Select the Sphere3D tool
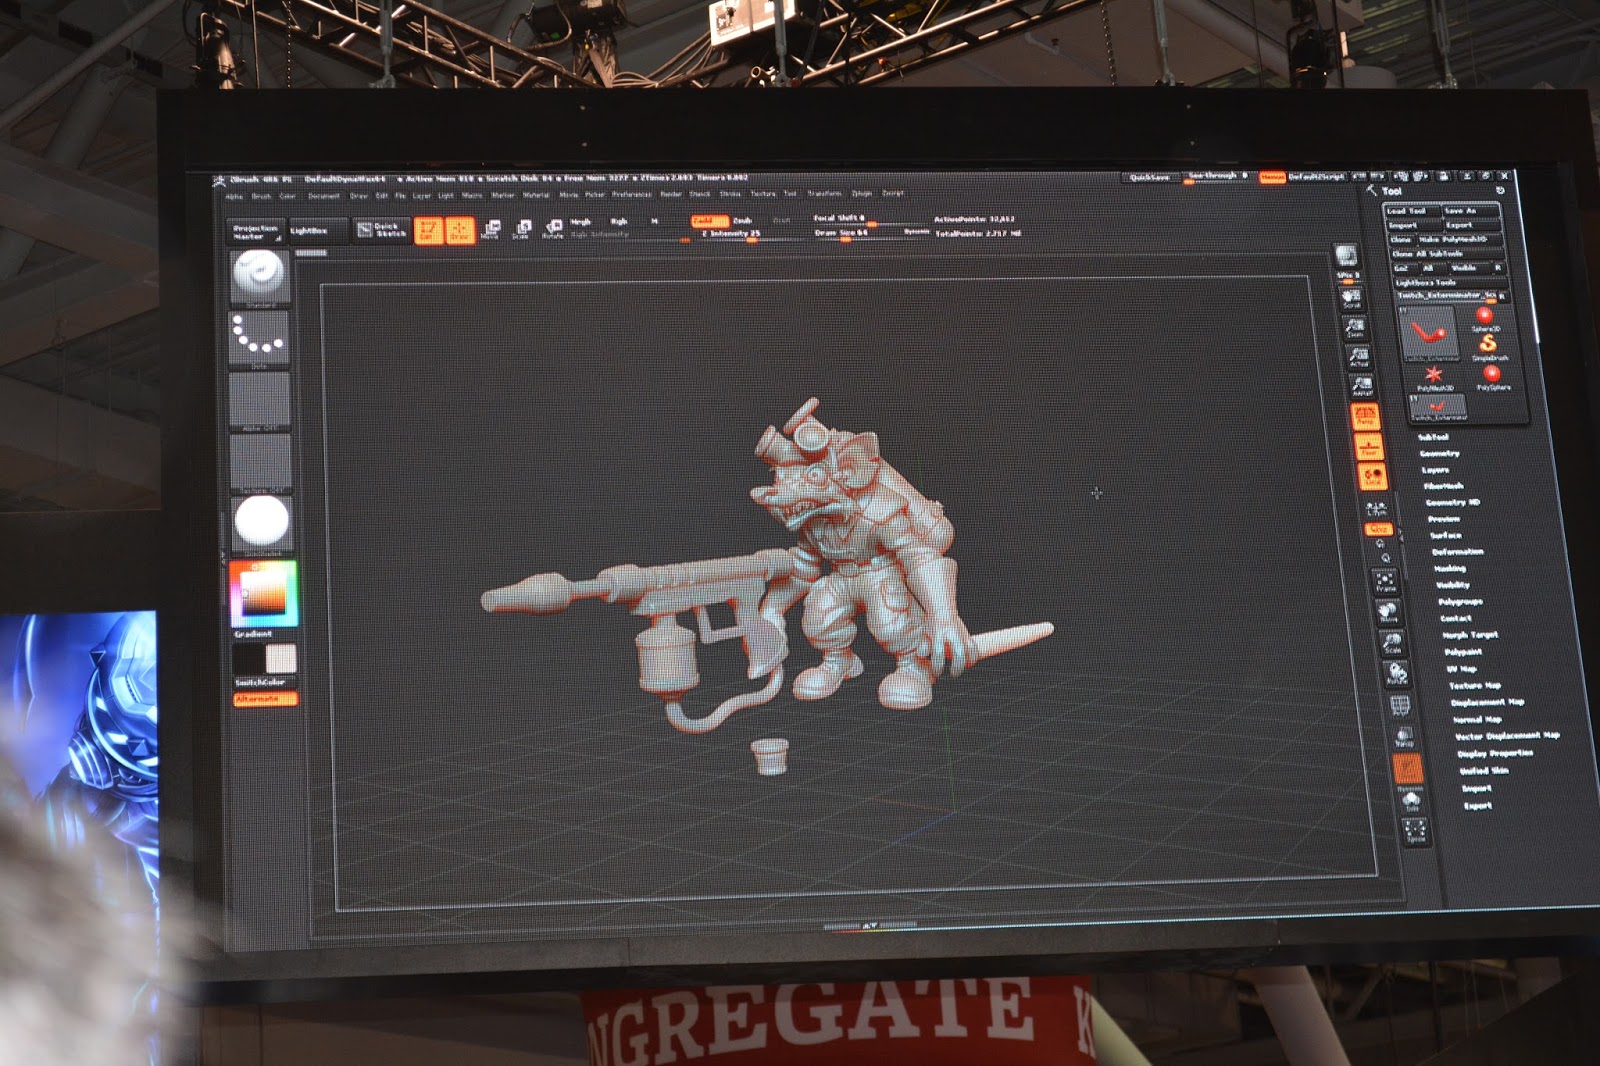 (1484, 319)
